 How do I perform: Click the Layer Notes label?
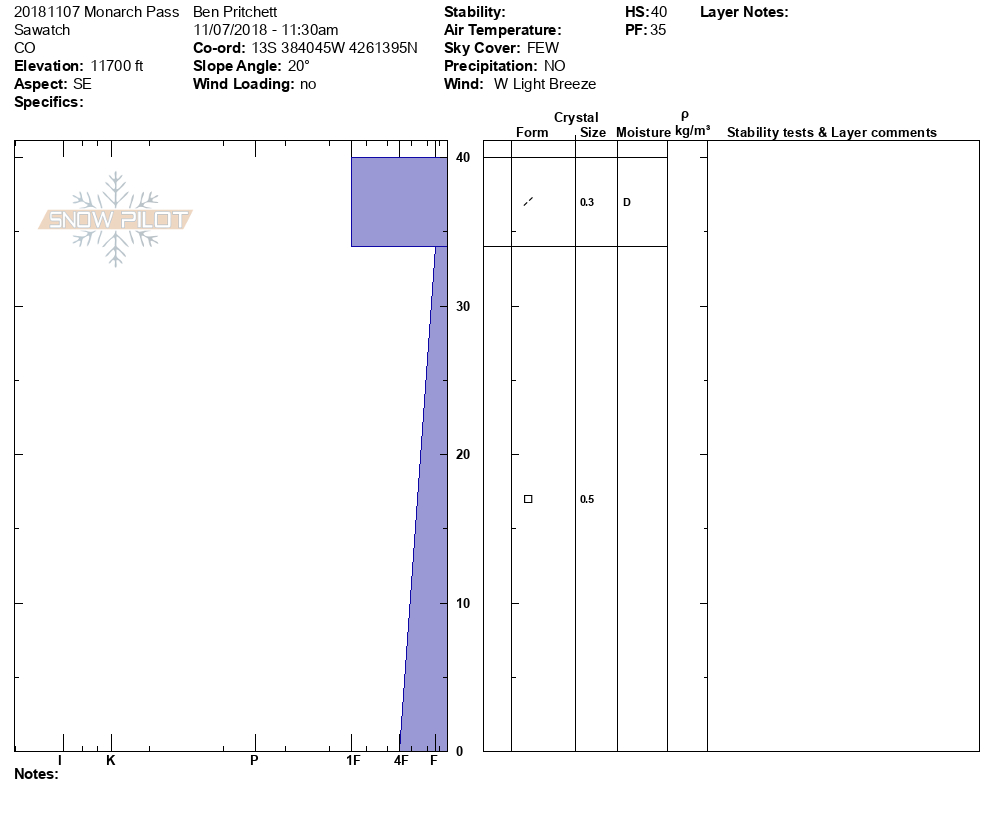pos(744,12)
